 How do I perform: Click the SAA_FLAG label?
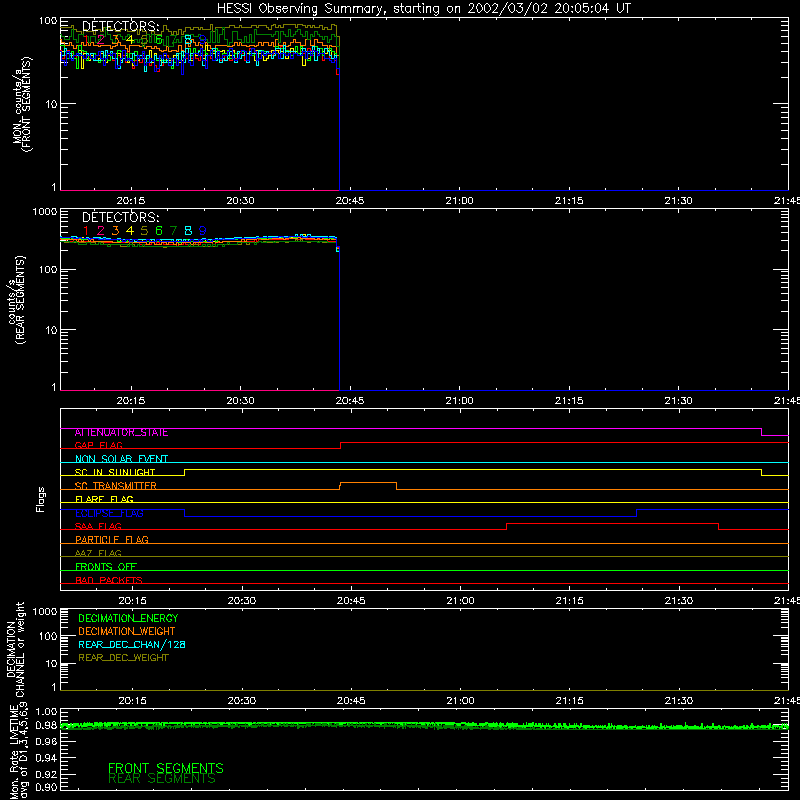coord(98,526)
